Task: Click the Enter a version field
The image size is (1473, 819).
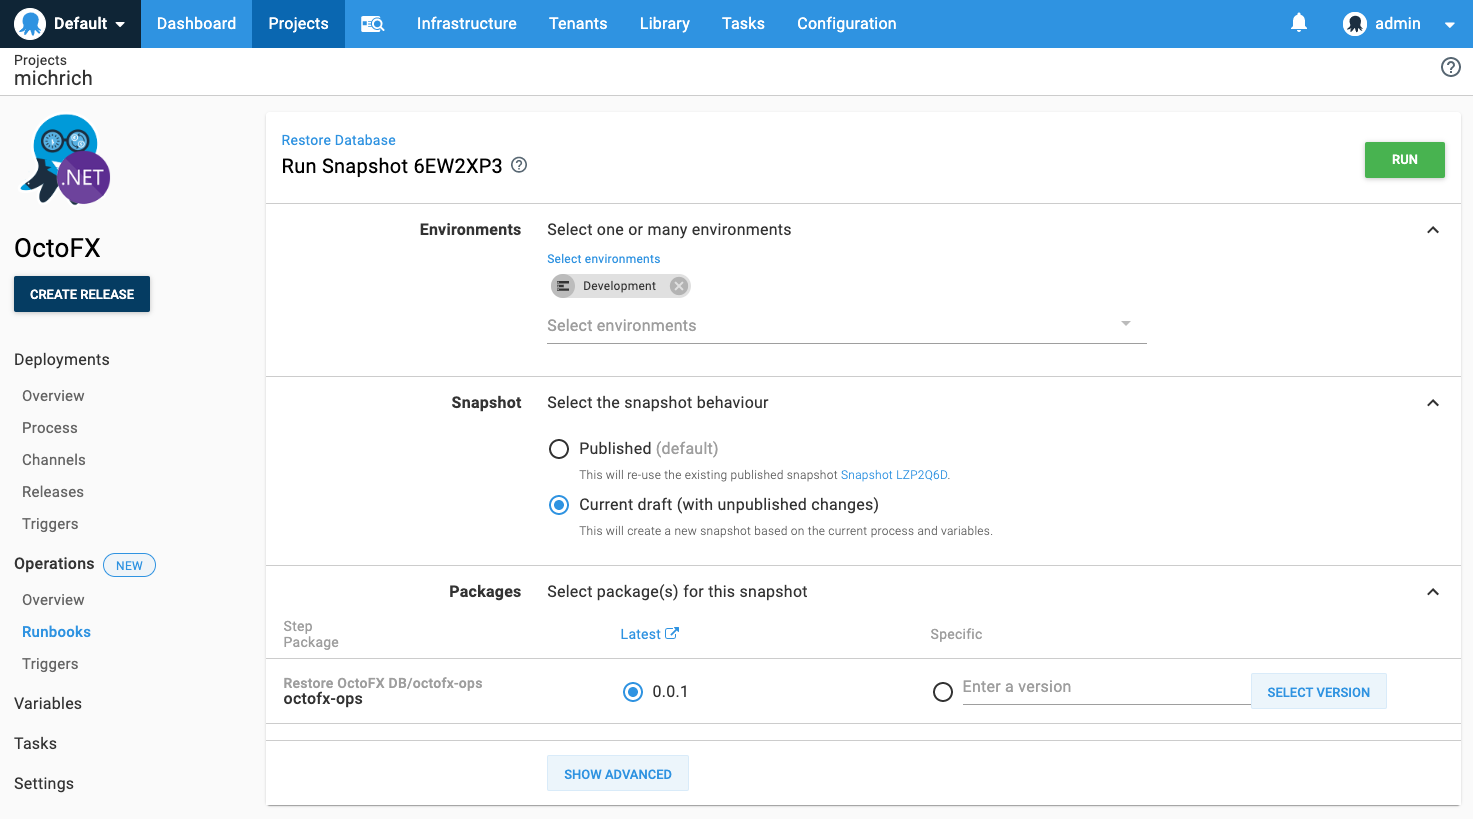Action: point(1104,687)
